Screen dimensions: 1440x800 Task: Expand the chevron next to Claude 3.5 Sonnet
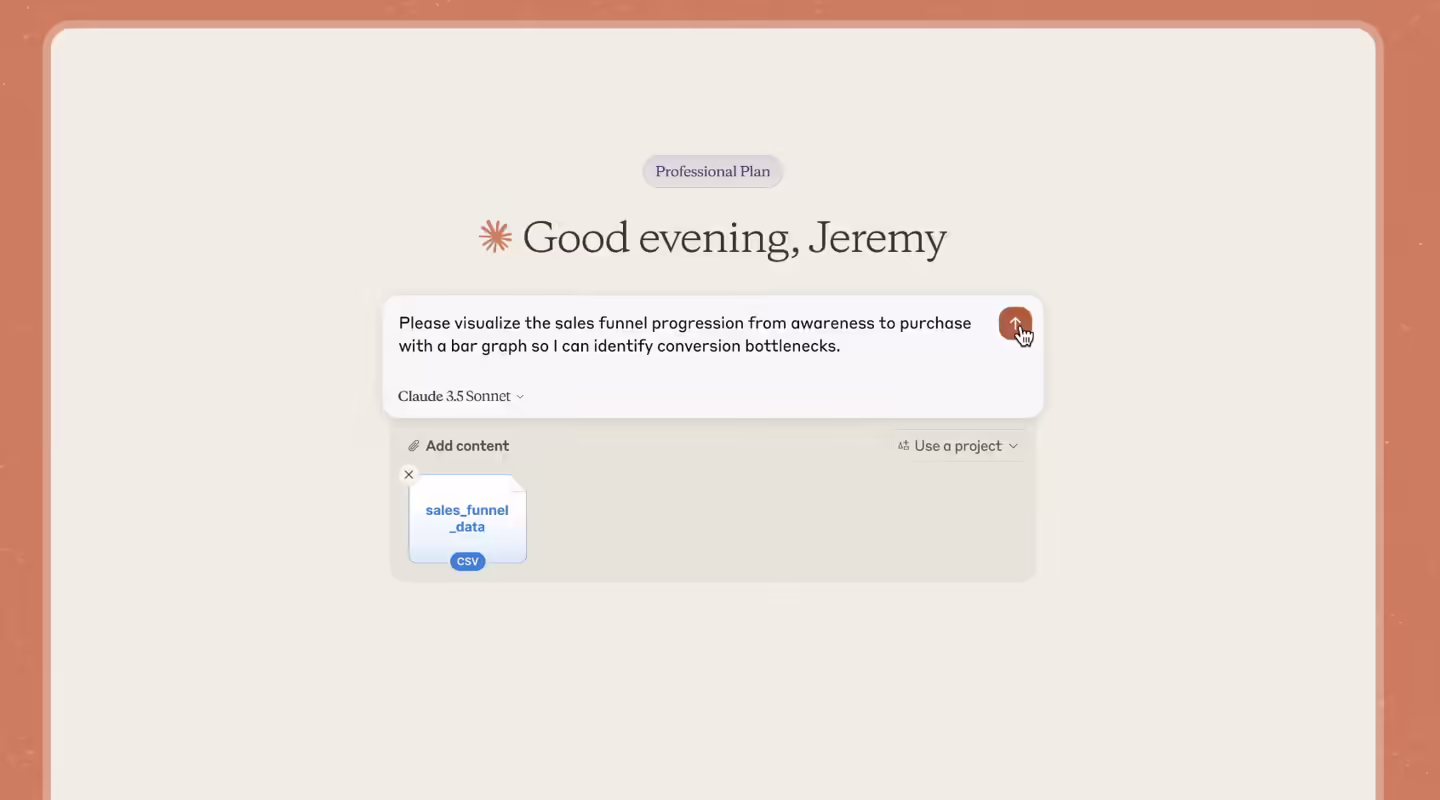click(x=520, y=397)
